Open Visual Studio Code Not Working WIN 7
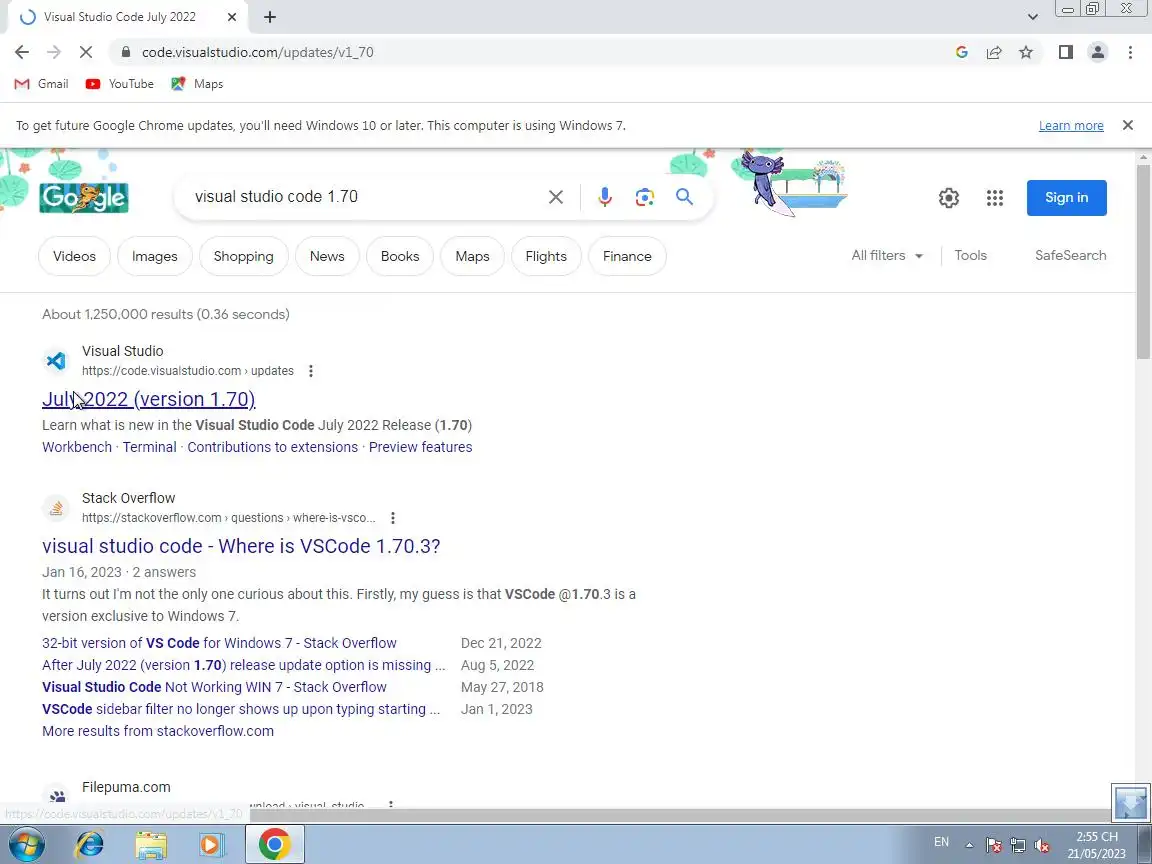Viewport: 1152px width, 864px height. [214, 688]
